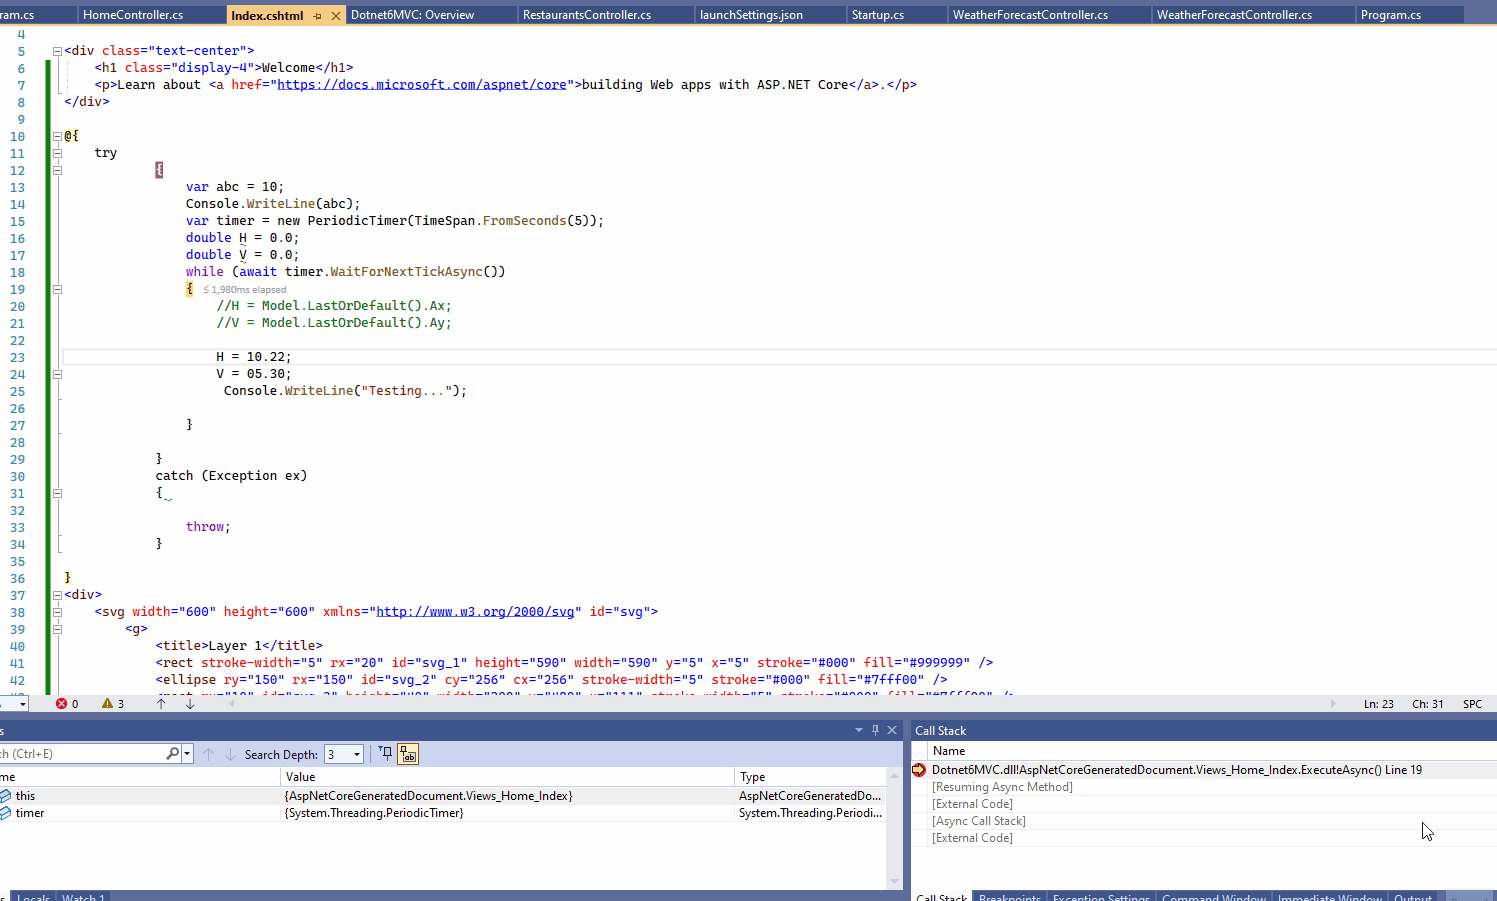Select the [Async Call Stack] frame
This screenshot has height=901, width=1497.
pos(978,821)
